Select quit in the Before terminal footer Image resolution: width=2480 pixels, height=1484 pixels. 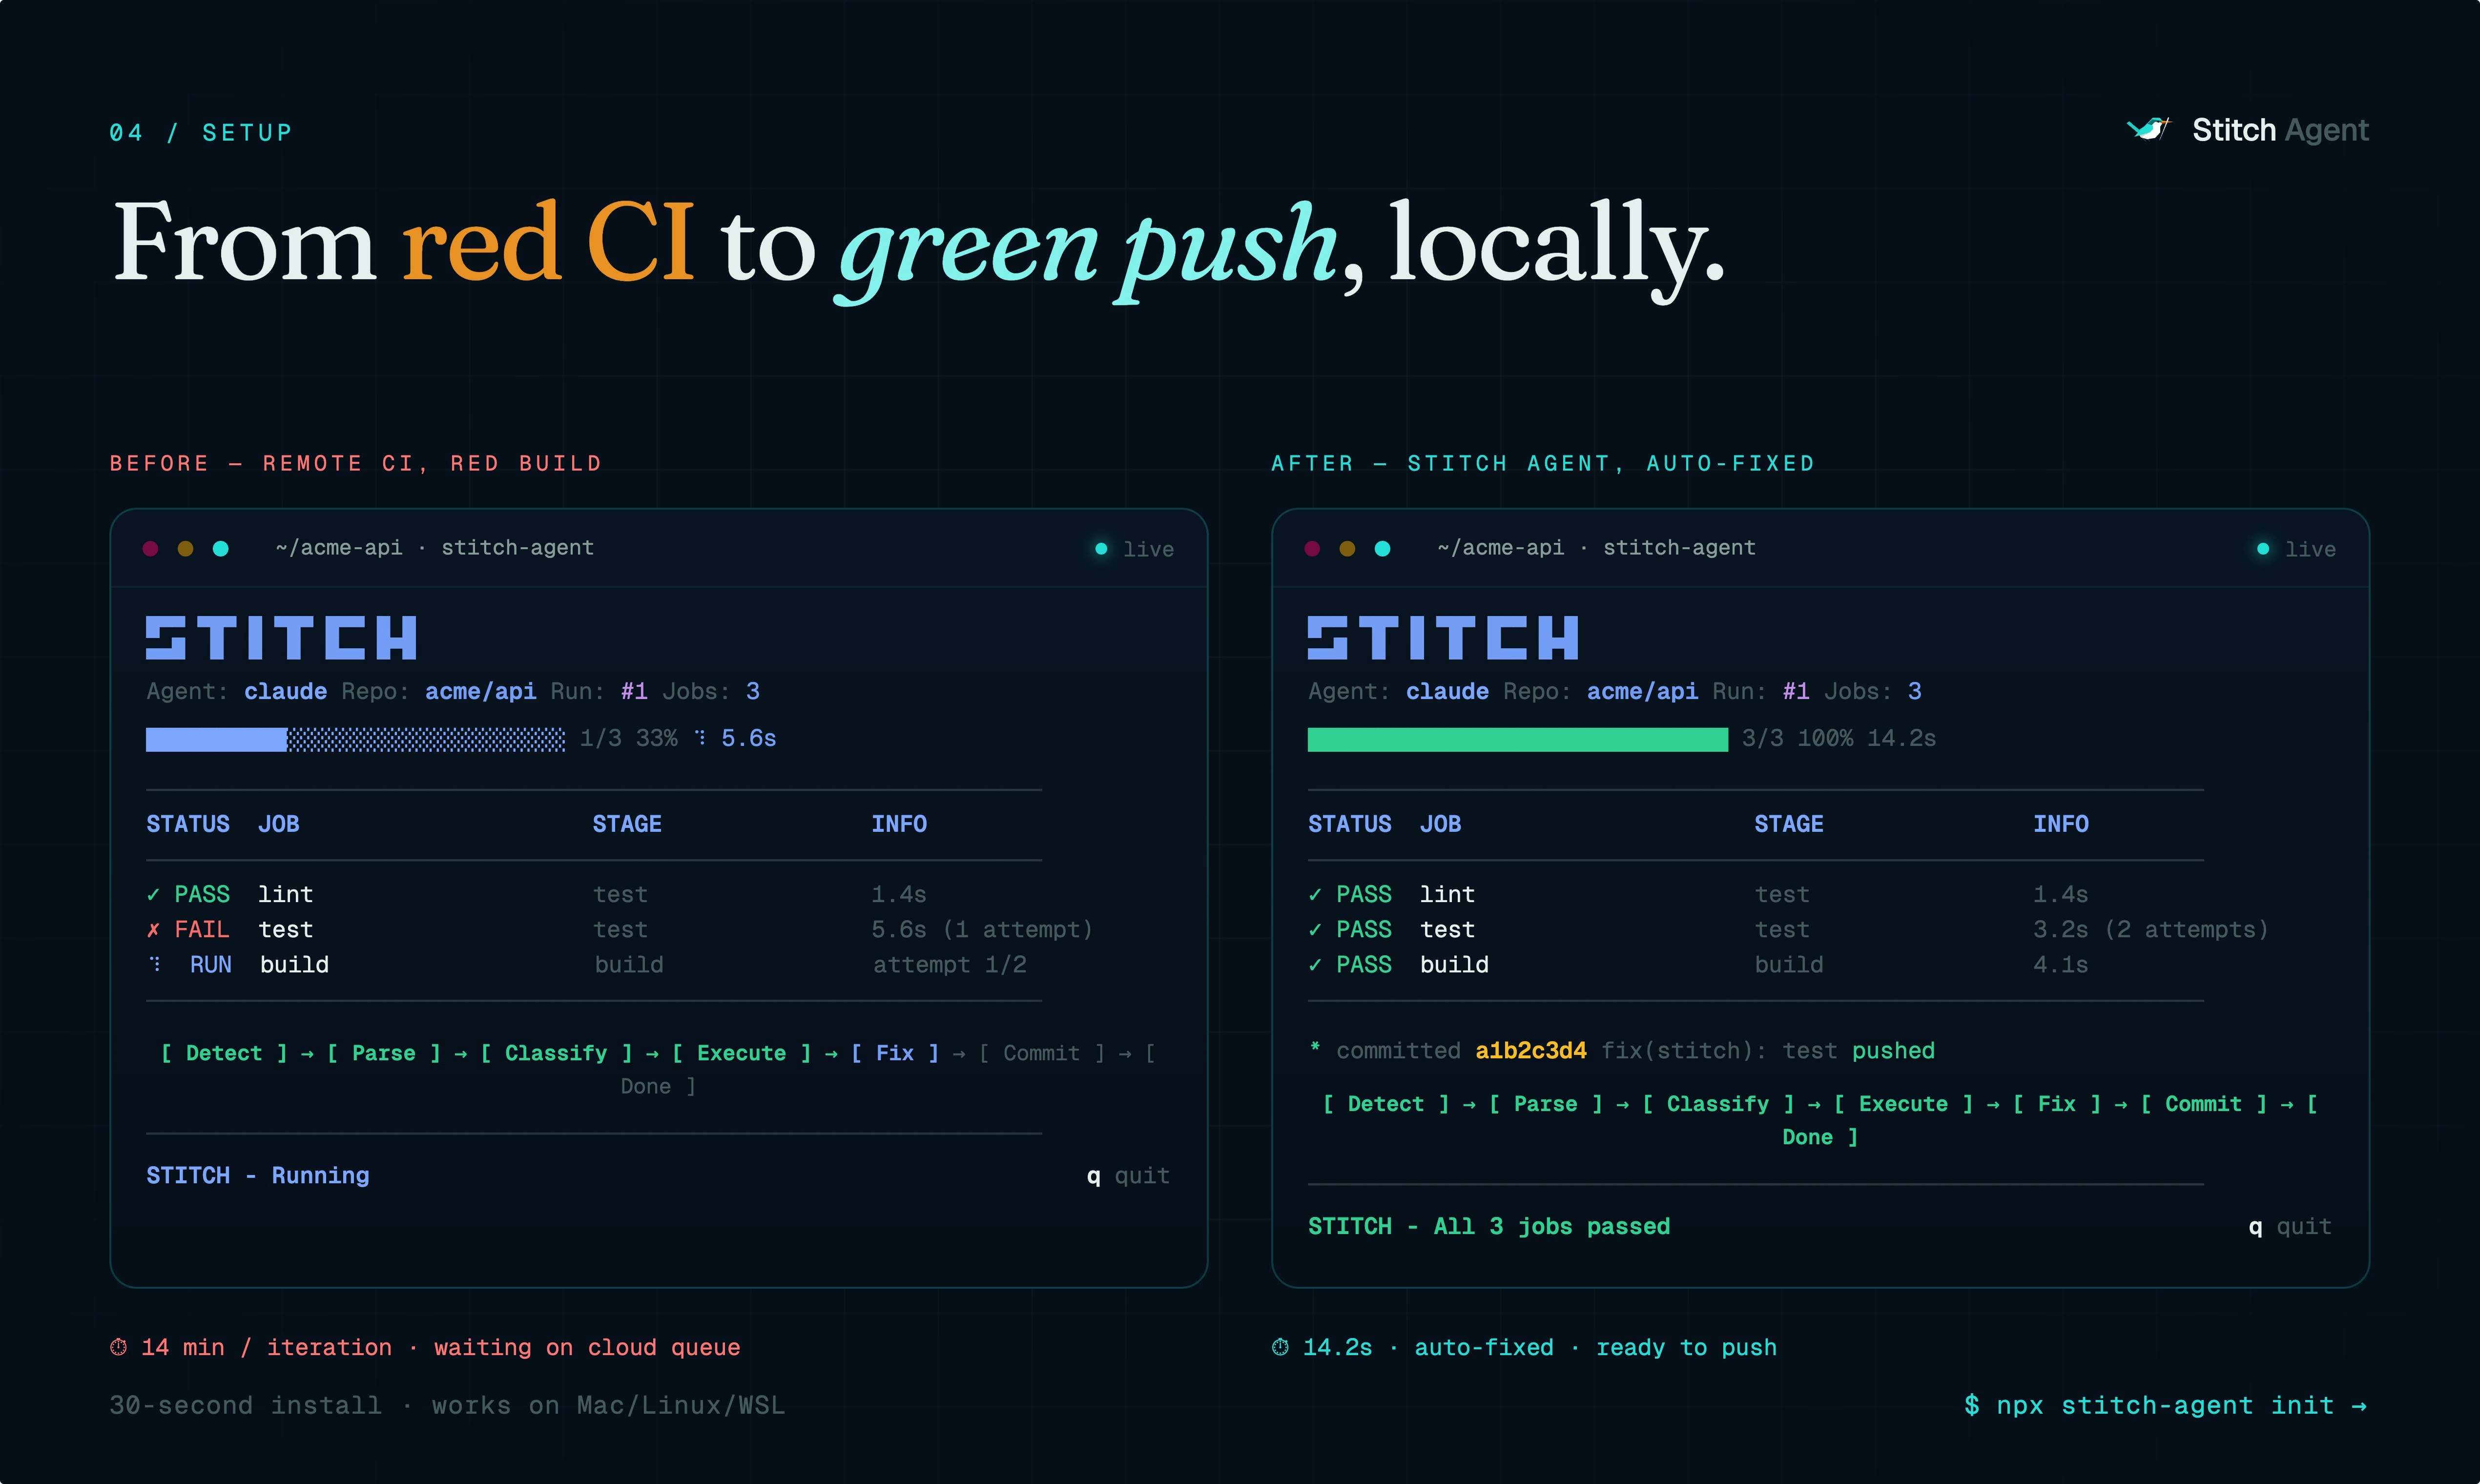tap(1142, 1176)
